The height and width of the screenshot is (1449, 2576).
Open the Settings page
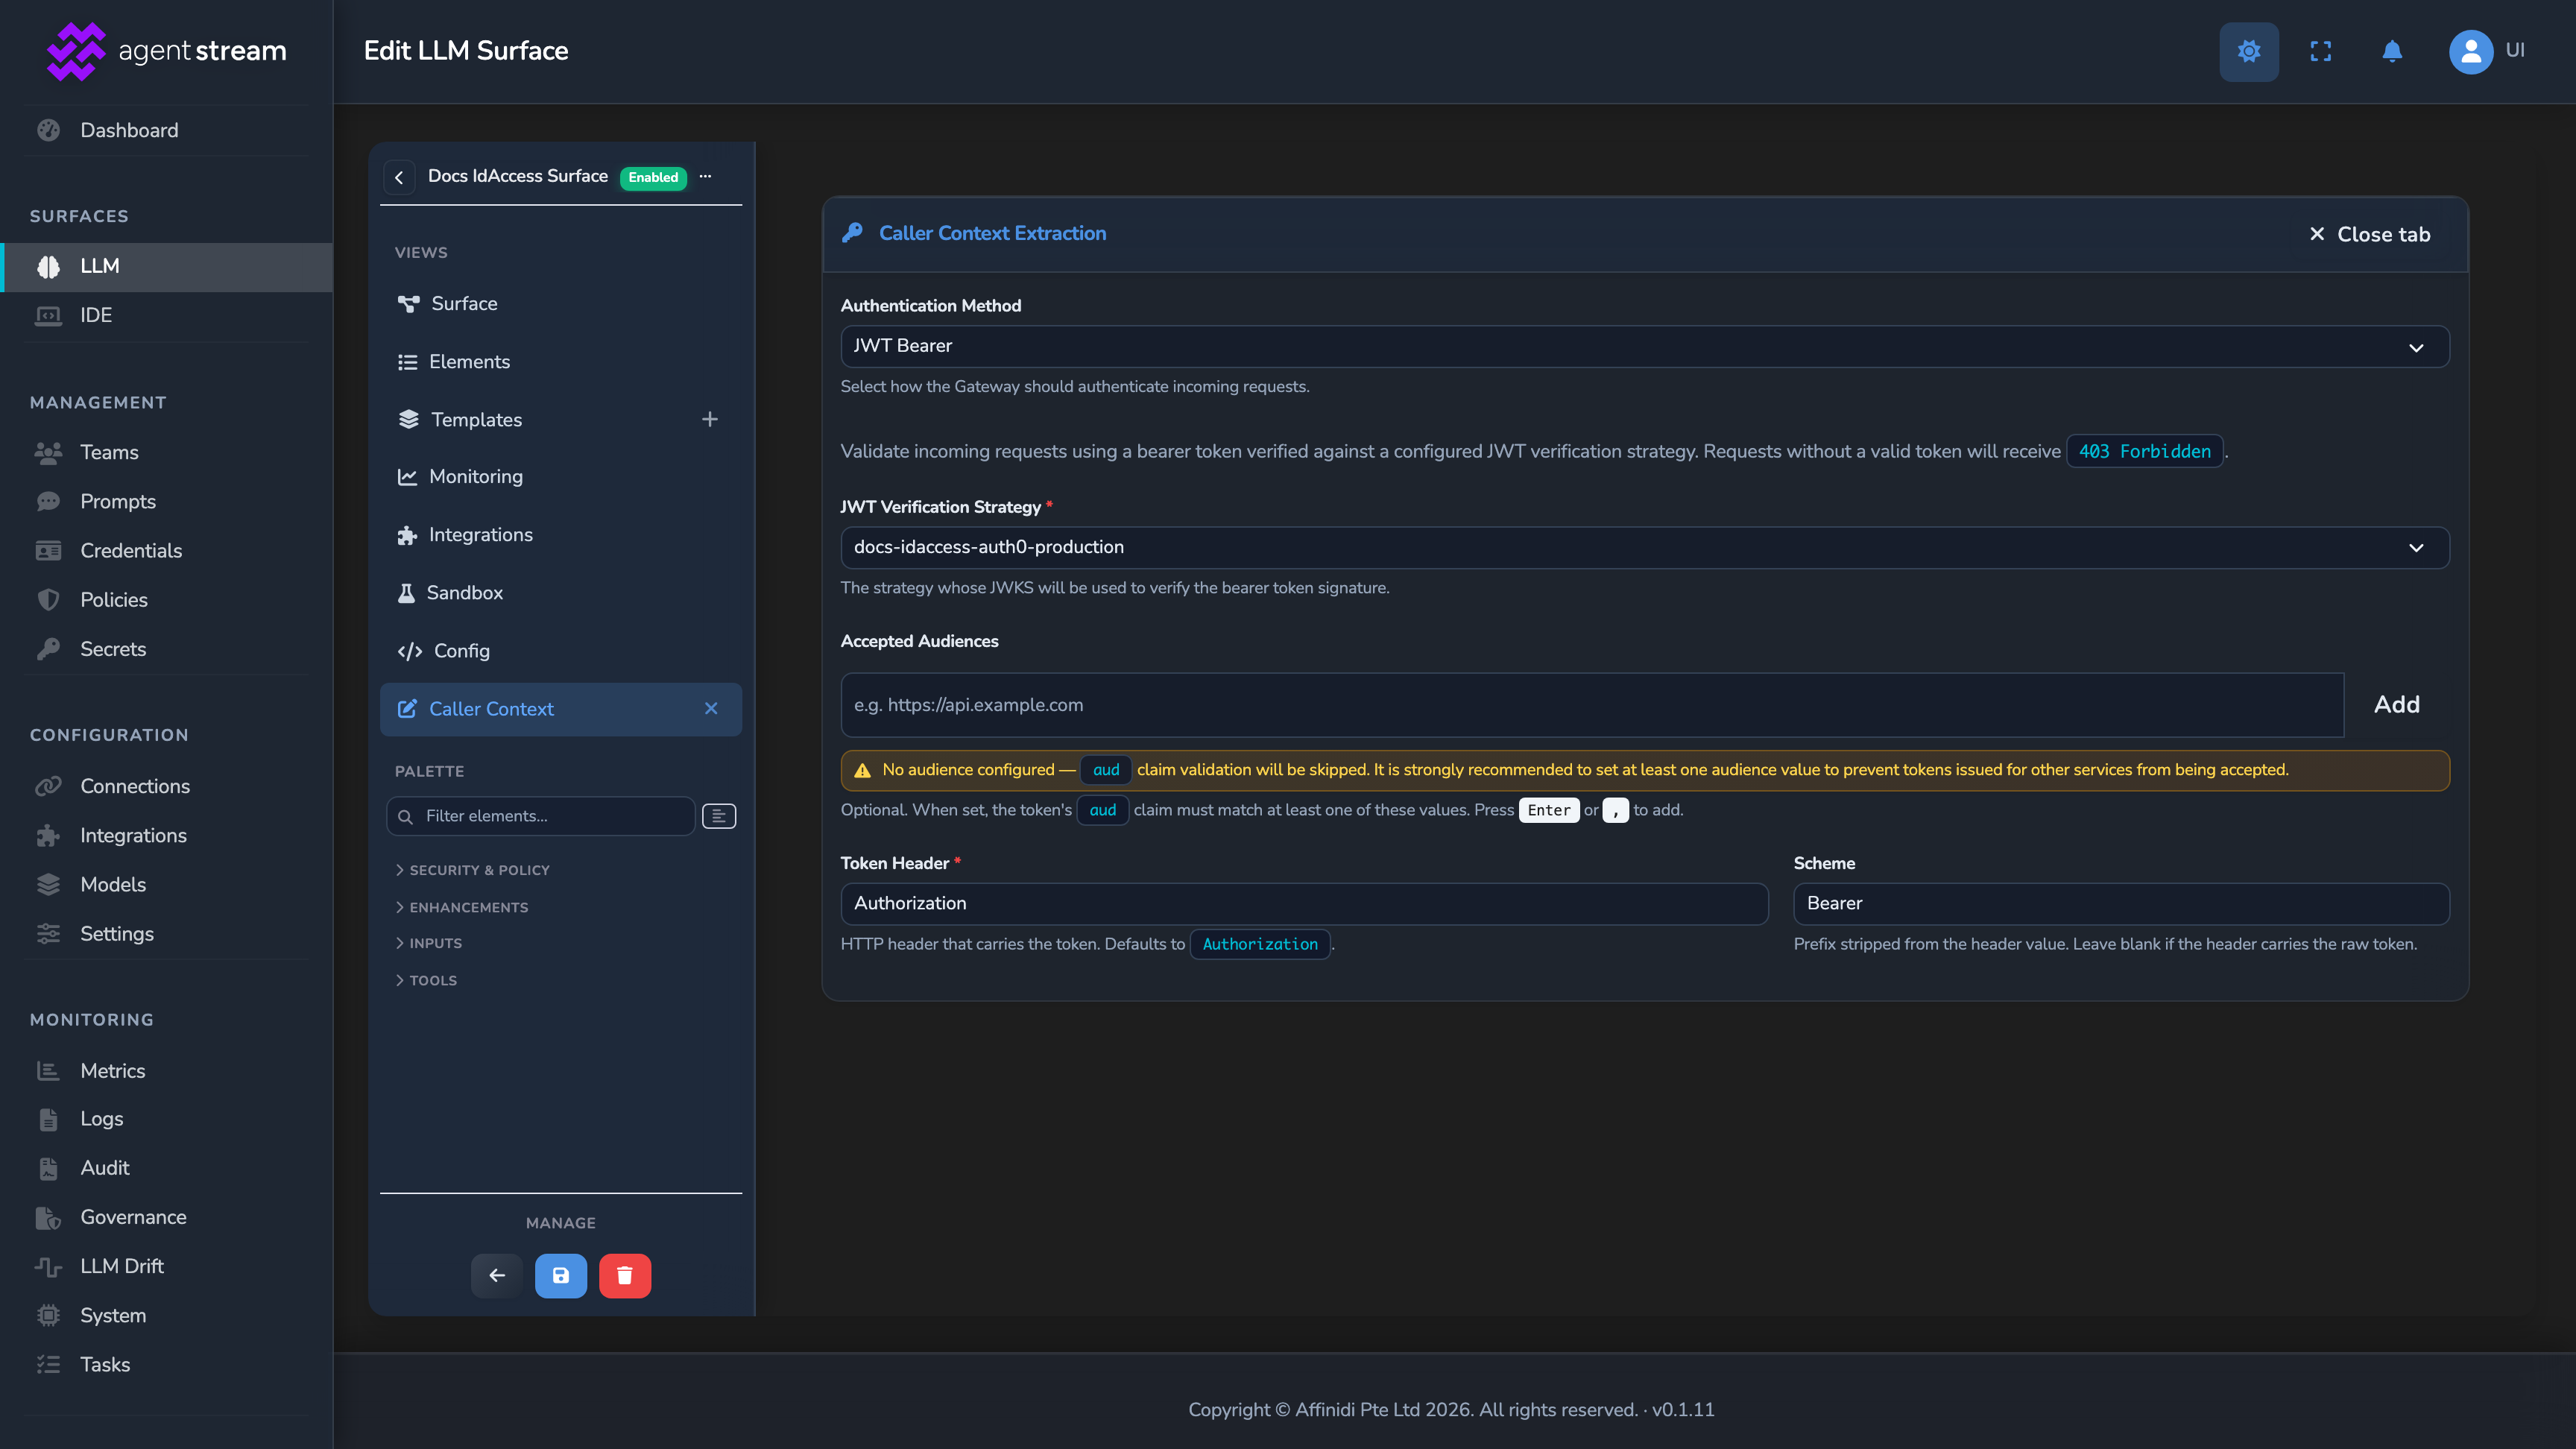(166, 933)
